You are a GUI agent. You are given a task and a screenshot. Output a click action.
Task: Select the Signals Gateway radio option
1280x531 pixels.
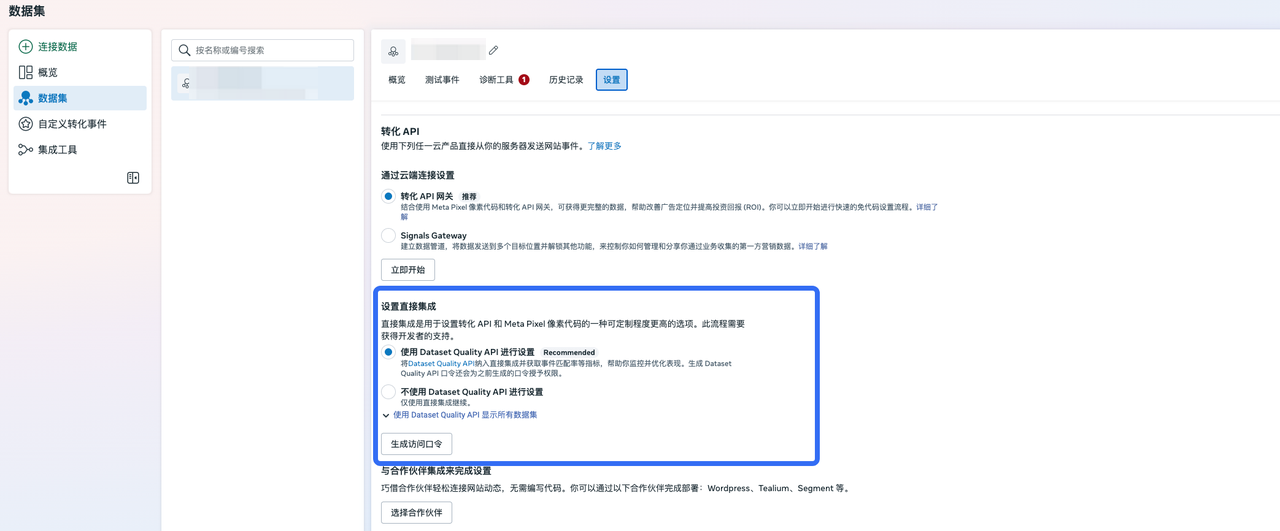click(x=388, y=236)
